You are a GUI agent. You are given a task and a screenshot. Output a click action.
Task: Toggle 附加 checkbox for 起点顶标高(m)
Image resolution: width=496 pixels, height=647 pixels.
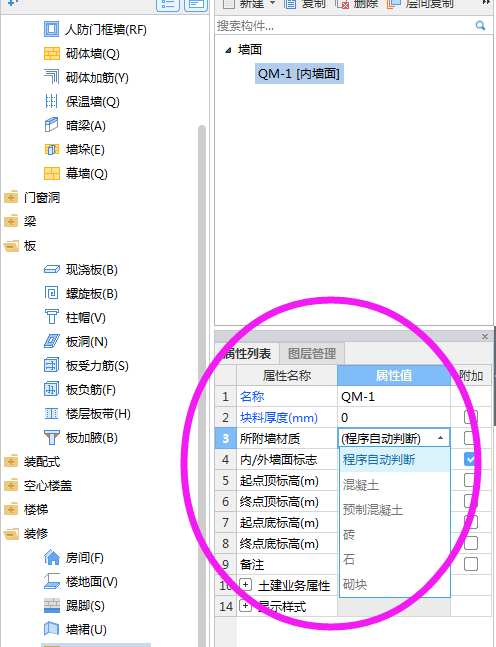click(471, 480)
